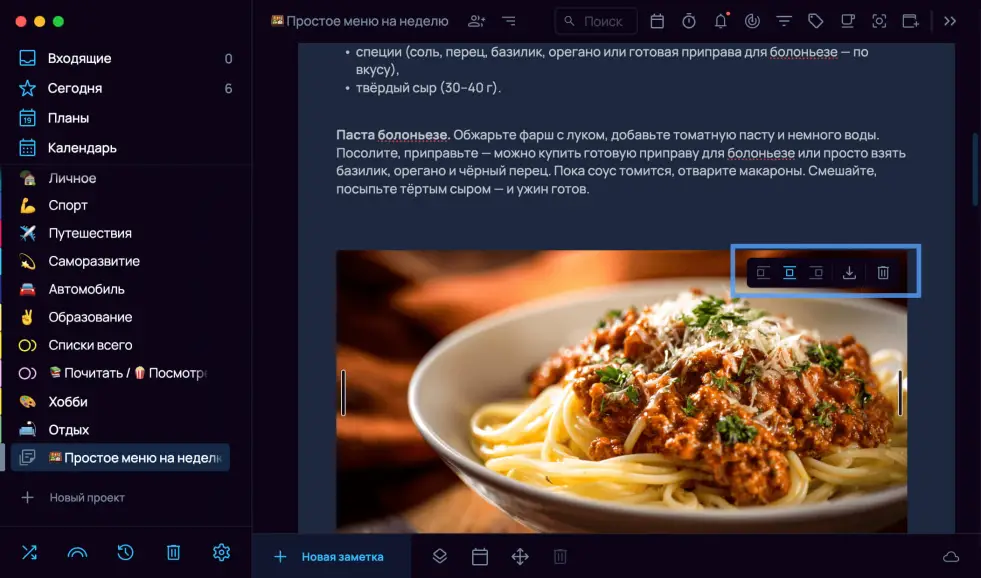Open the timer in top toolbar
This screenshot has width=981, height=578.
point(689,21)
